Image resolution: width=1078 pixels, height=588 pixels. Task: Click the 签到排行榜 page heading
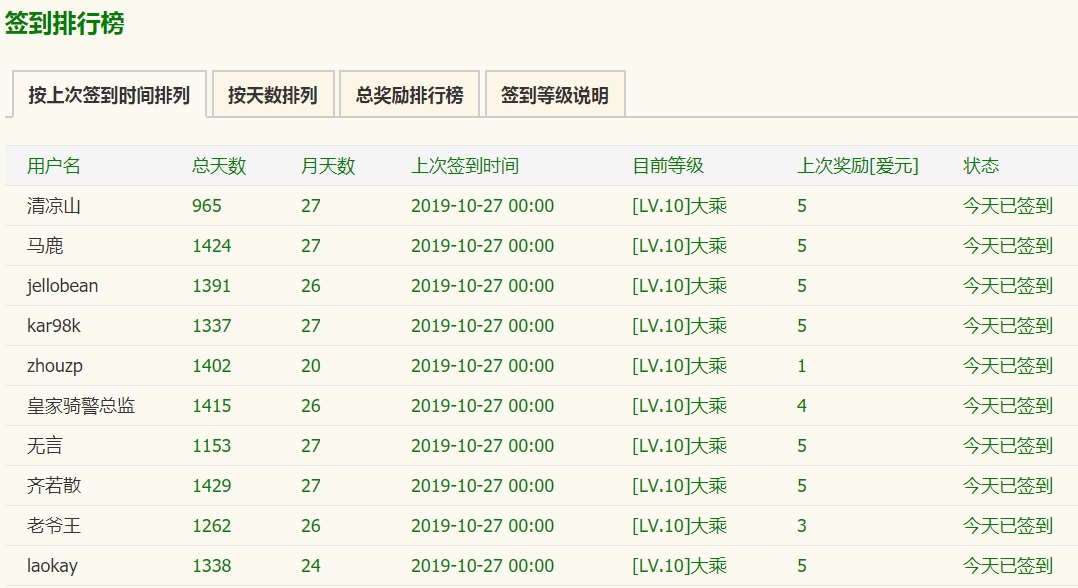pos(65,23)
